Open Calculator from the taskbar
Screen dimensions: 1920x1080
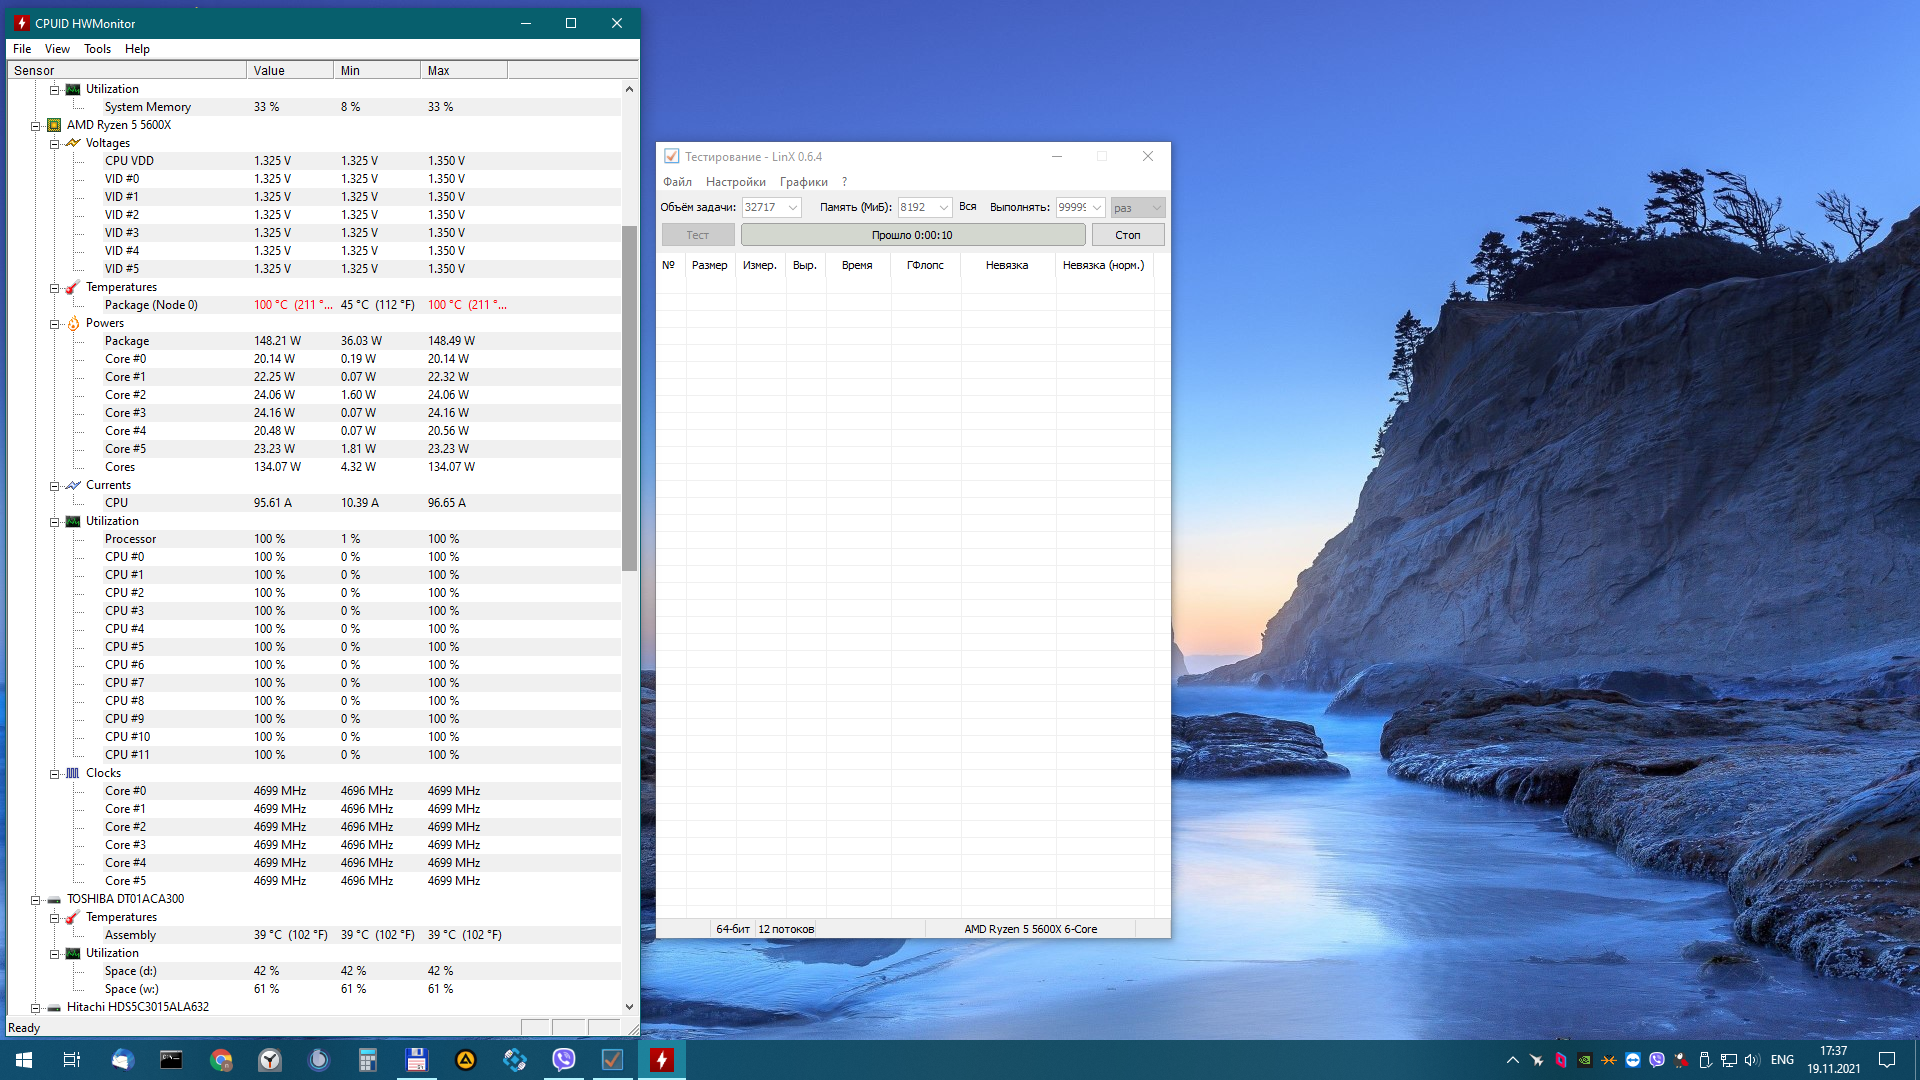coord(368,1060)
